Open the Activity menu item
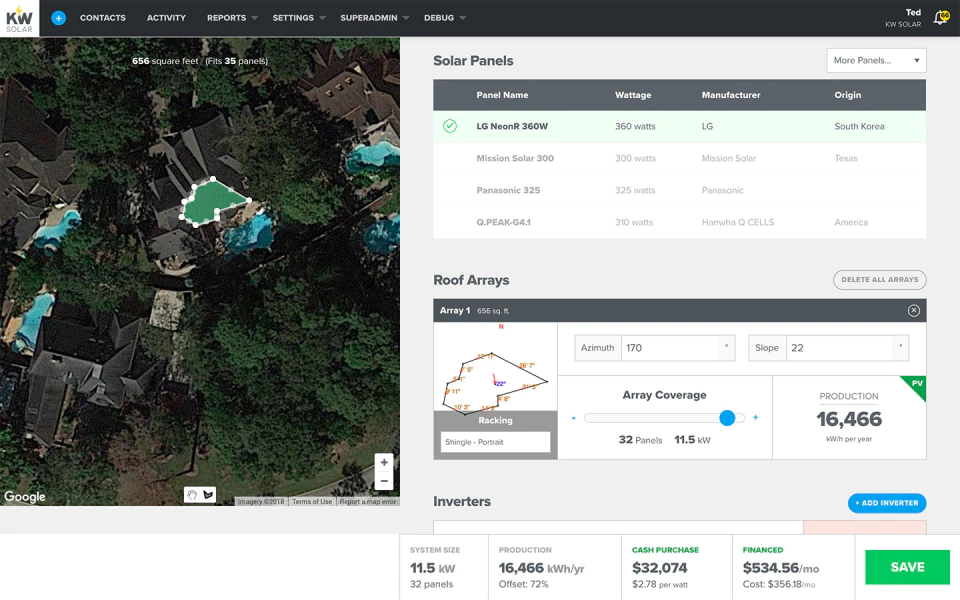 click(x=166, y=18)
